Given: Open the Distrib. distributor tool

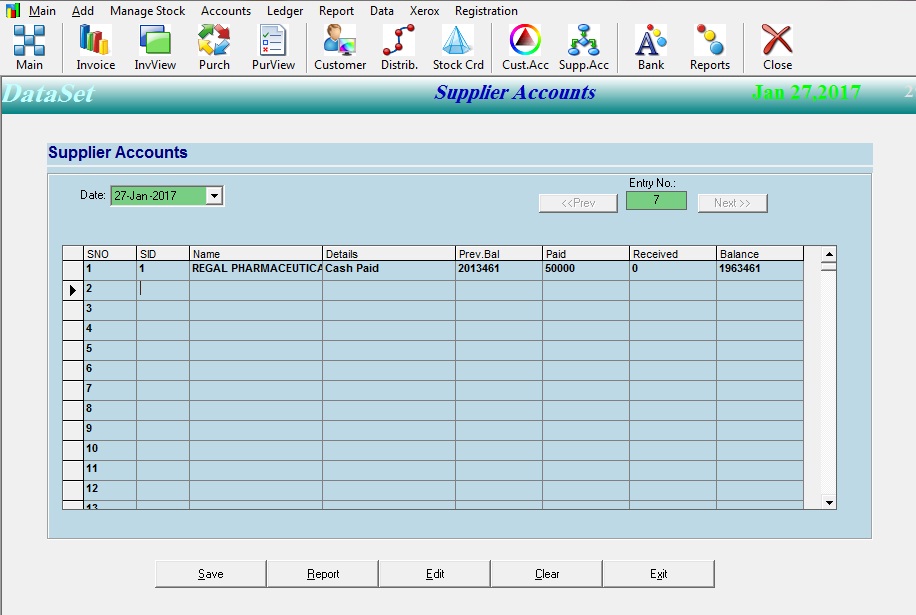Looking at the screenshot, I should pos(400,47).
